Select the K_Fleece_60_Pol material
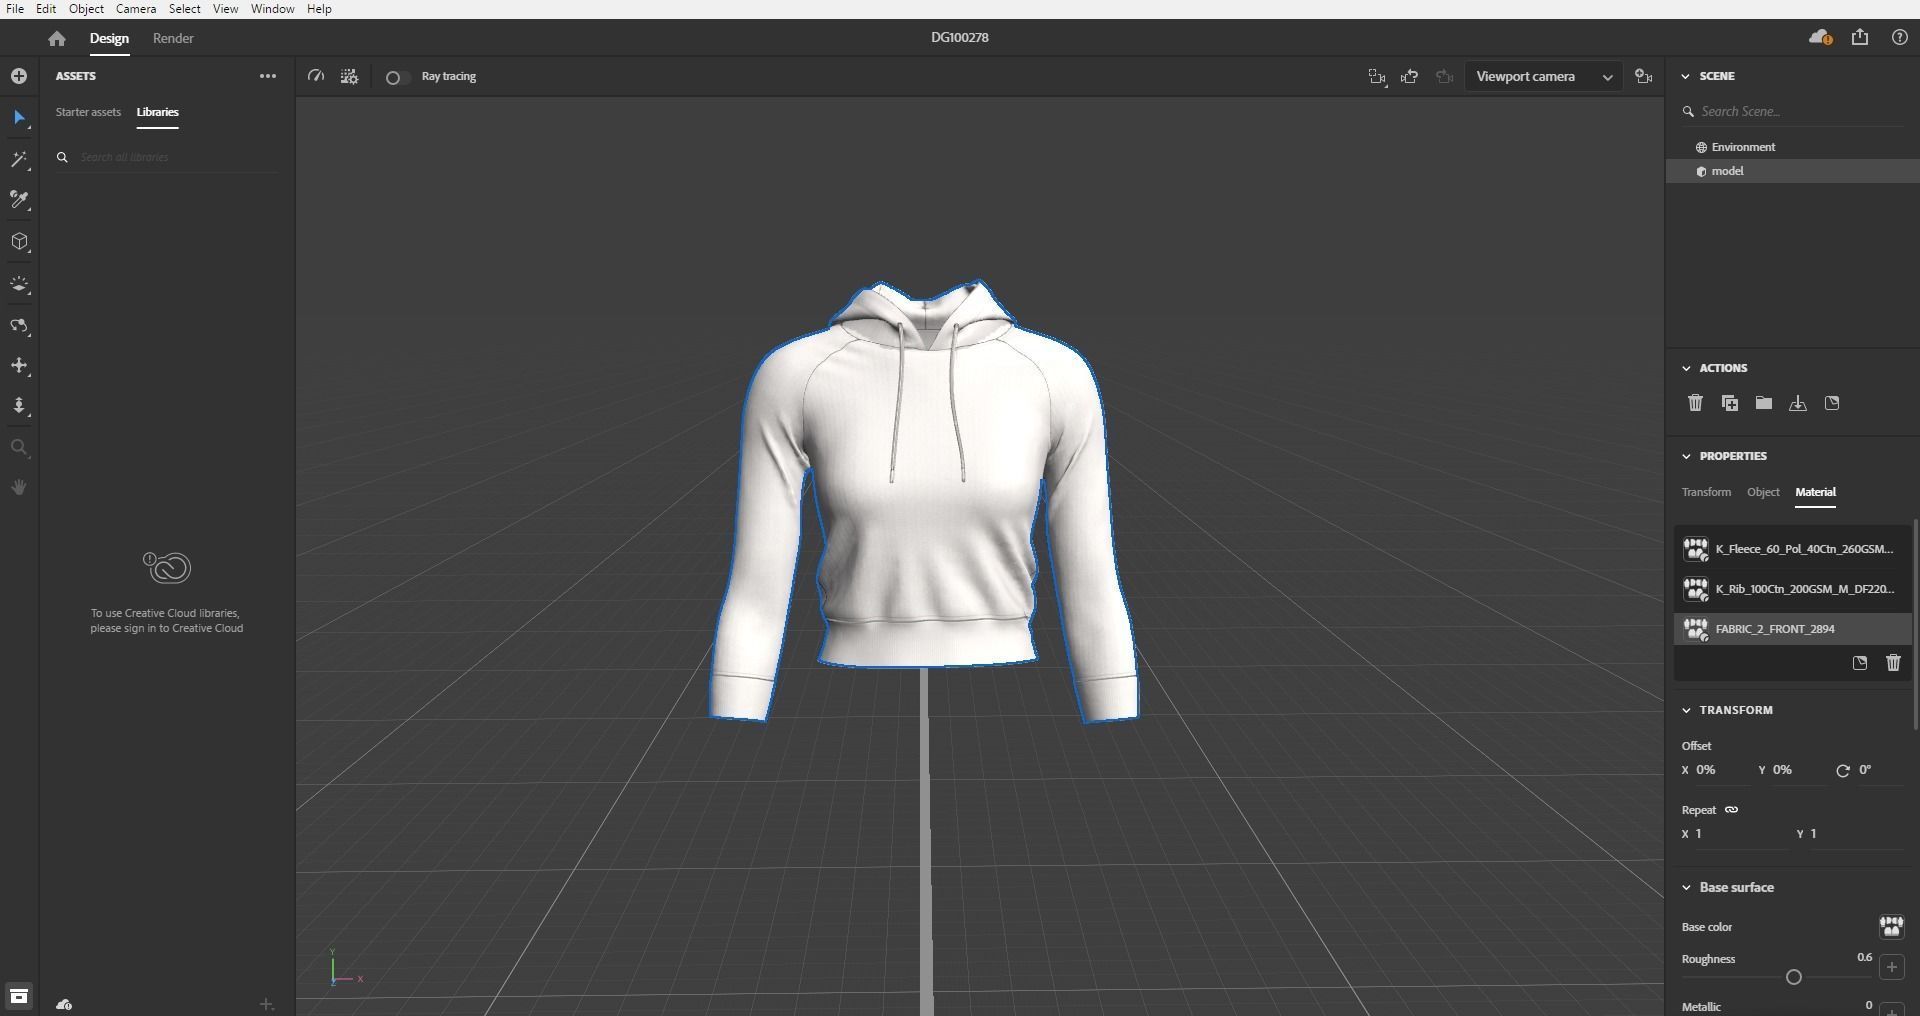This screenshot has height=1016, width=1920. pos(1792,549)
